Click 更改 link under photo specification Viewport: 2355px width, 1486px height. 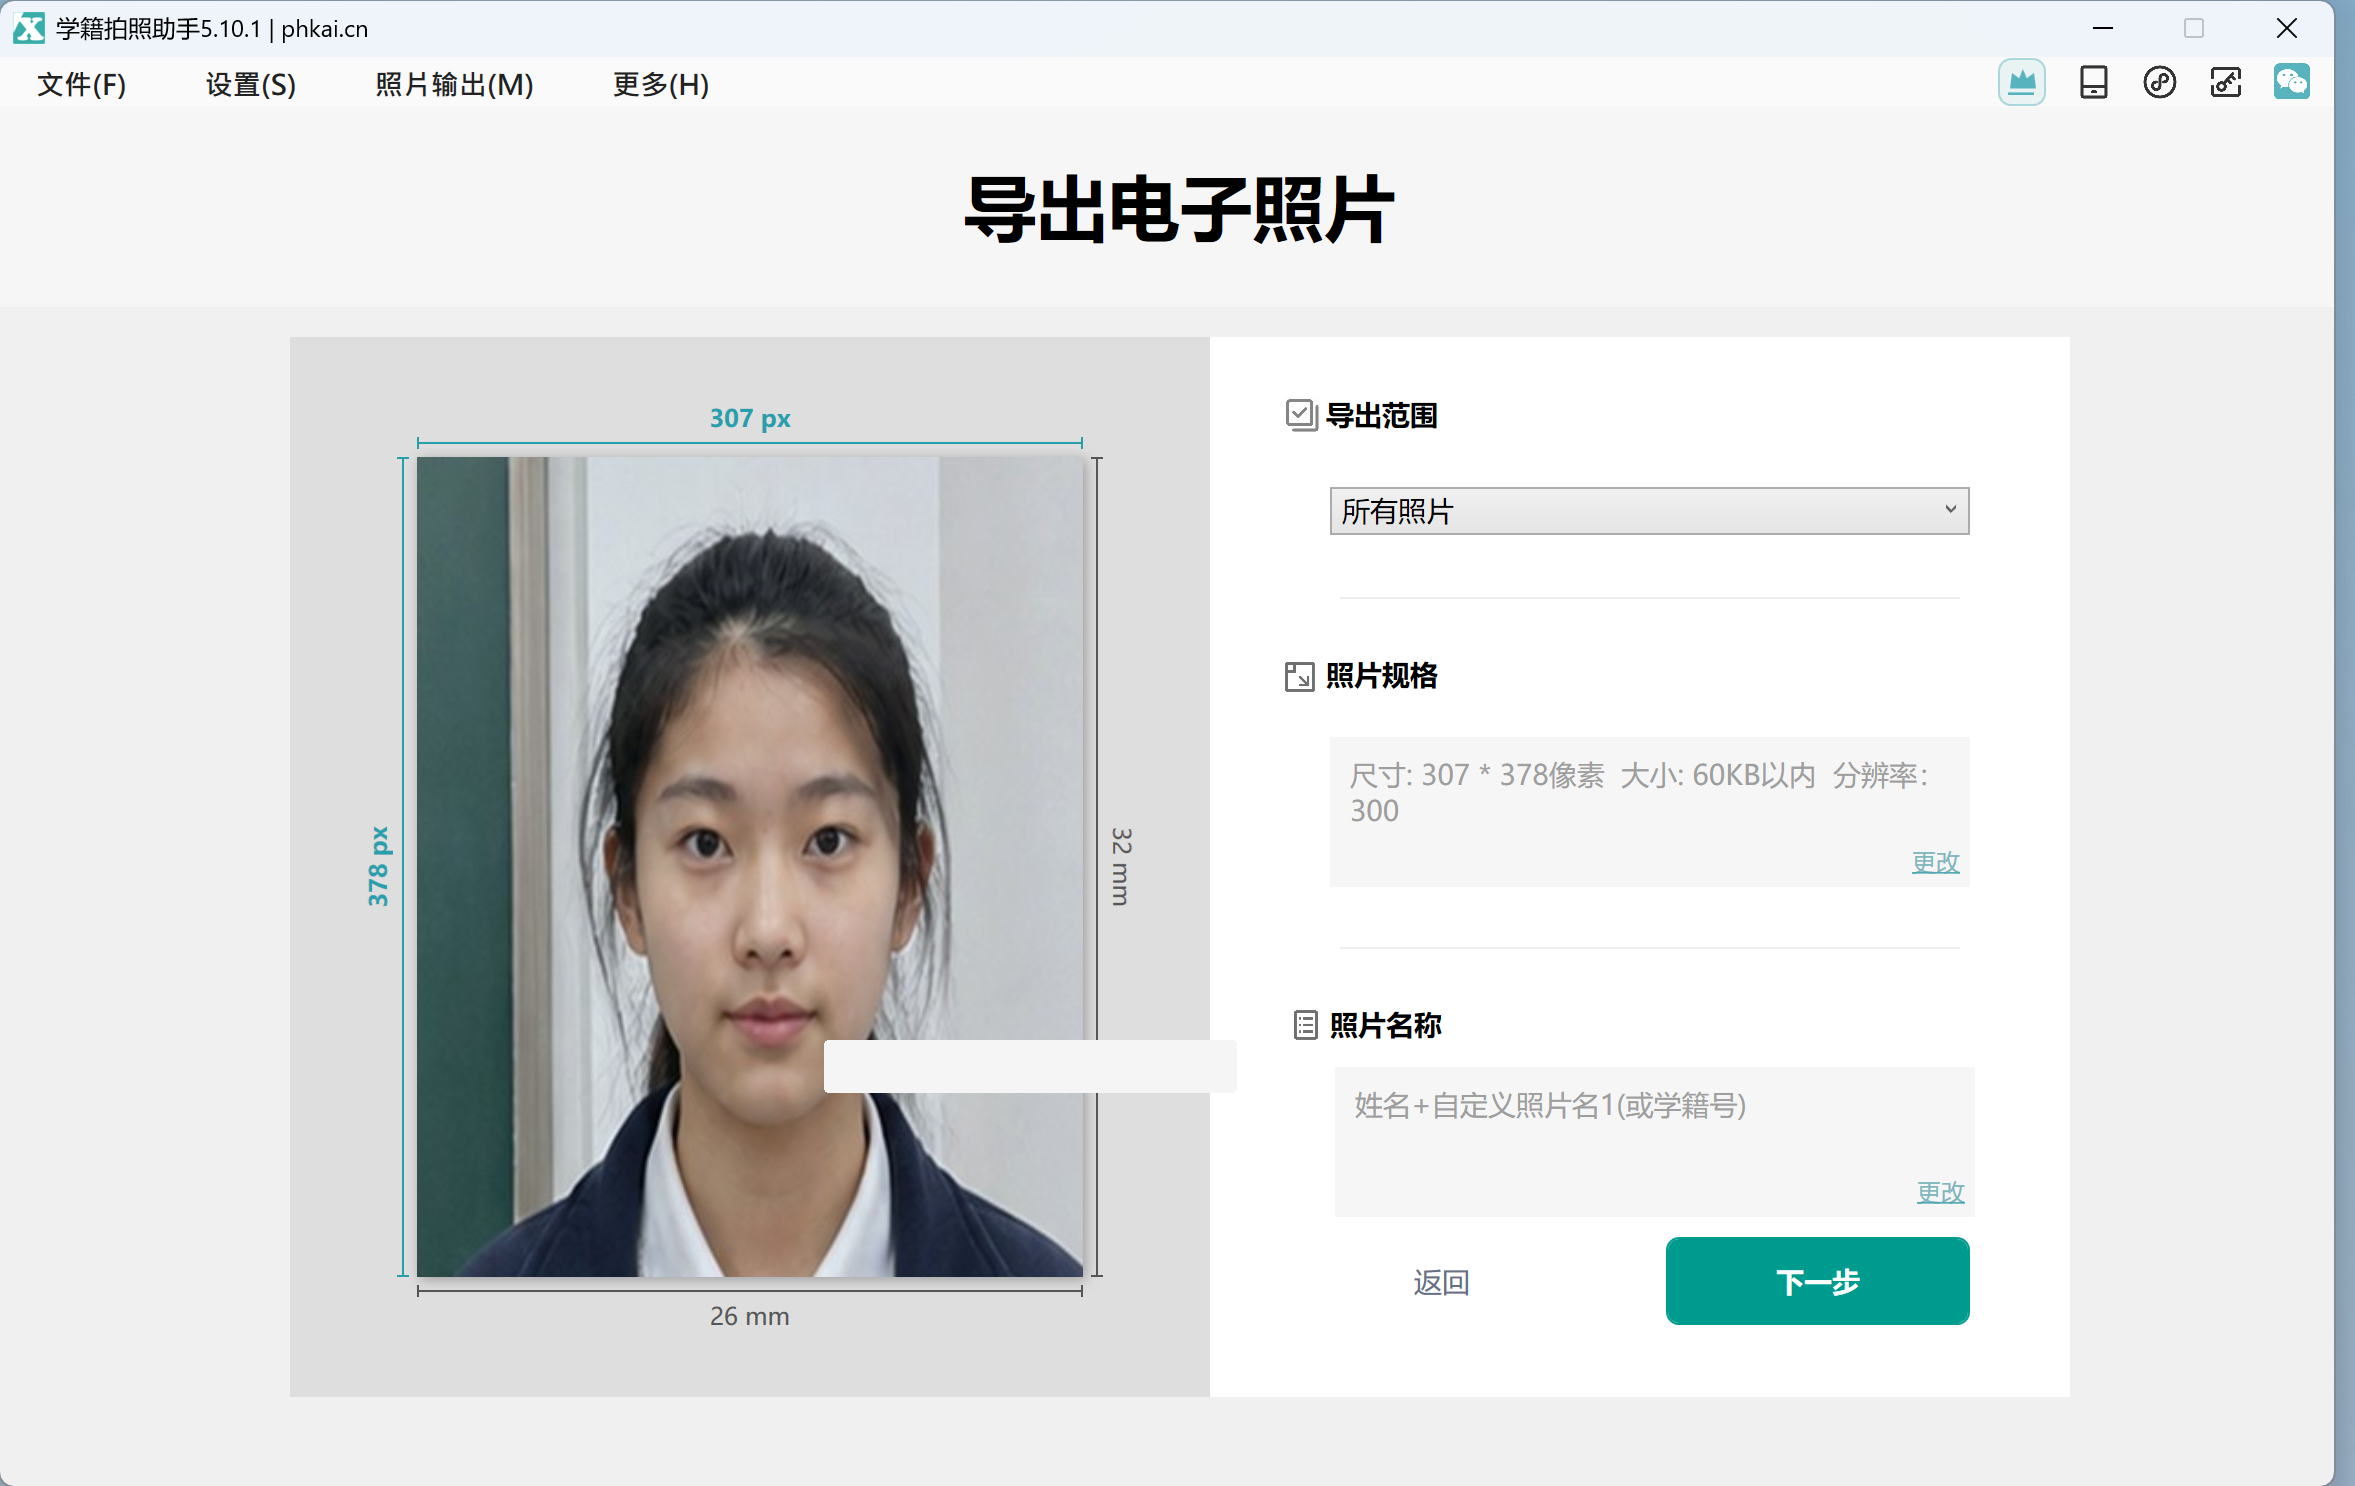pyautogui.click(x=1934, y=862)
